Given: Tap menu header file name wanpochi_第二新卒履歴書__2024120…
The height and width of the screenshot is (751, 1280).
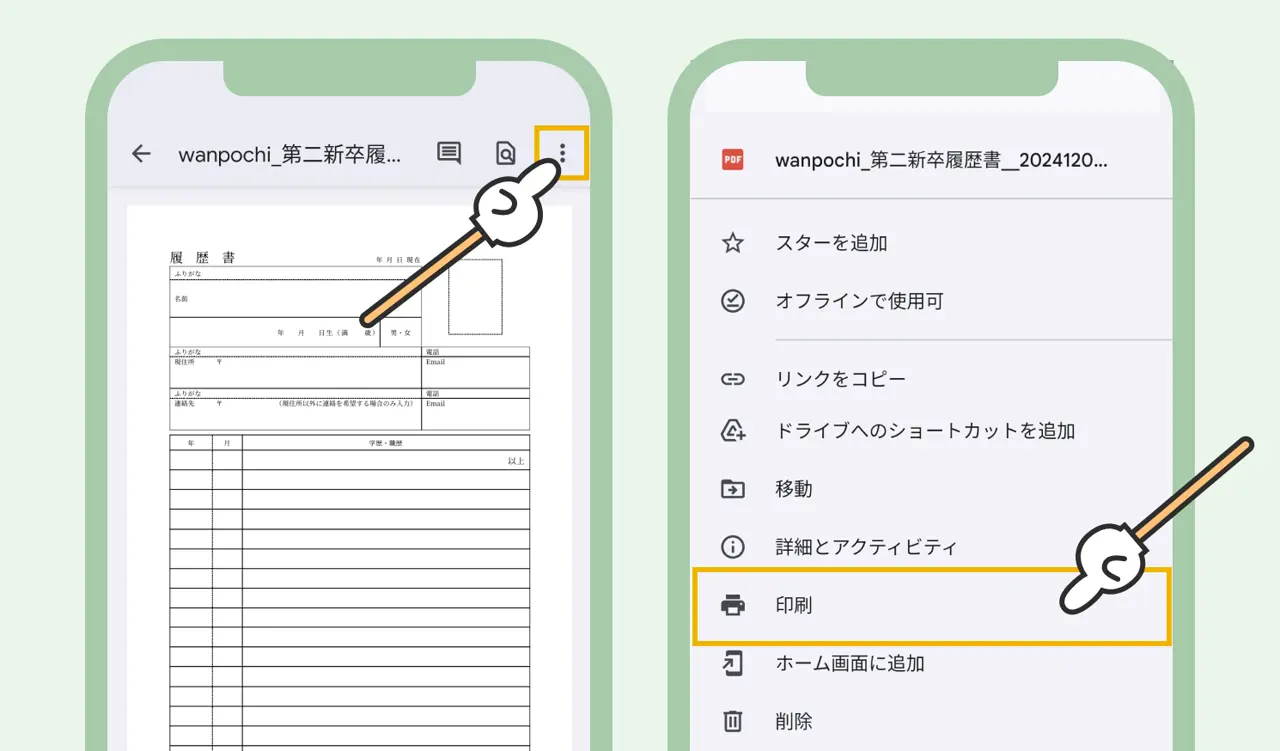Looking at the screenshot, I should 941,159.
